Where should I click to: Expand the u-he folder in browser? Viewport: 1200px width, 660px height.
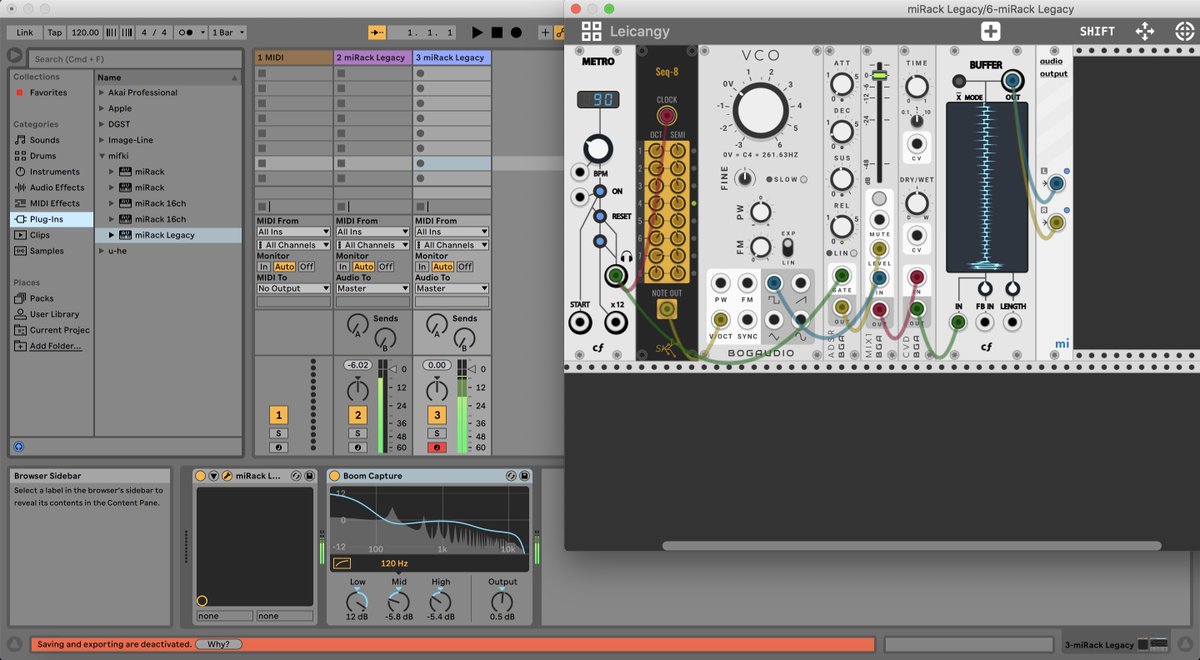[101, 251]
